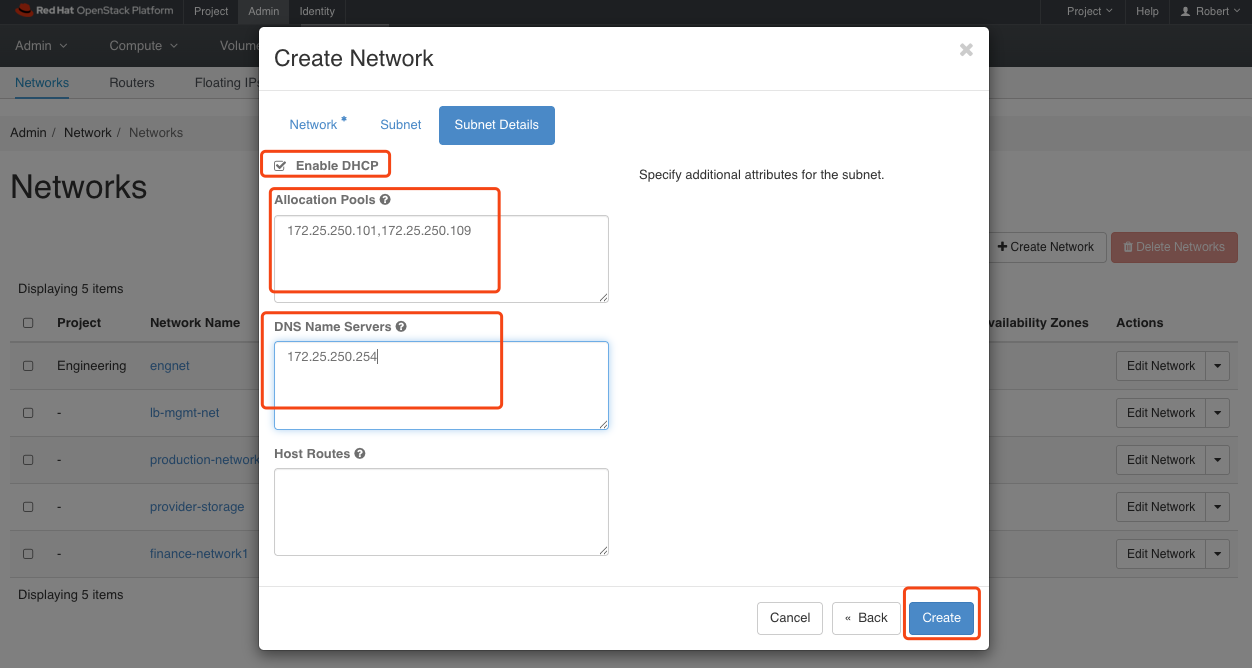Image resolution: width=1252 pixels, height=668 pixels.
Task: Open the Identity menu
Action: click(x=317, y=11)
